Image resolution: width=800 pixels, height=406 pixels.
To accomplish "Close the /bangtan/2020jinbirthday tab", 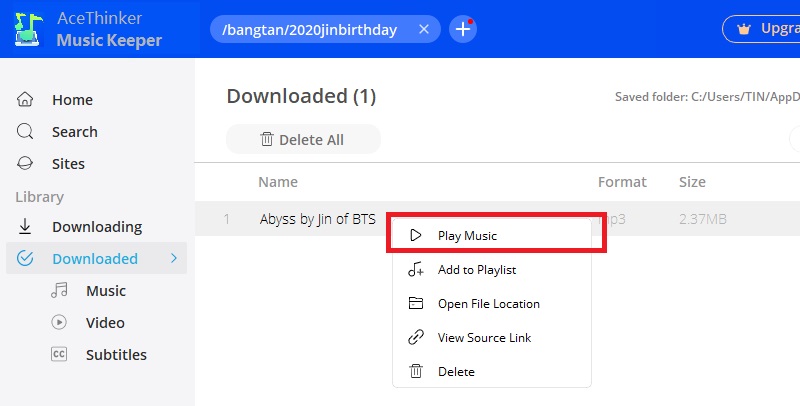I will point(424,30).
